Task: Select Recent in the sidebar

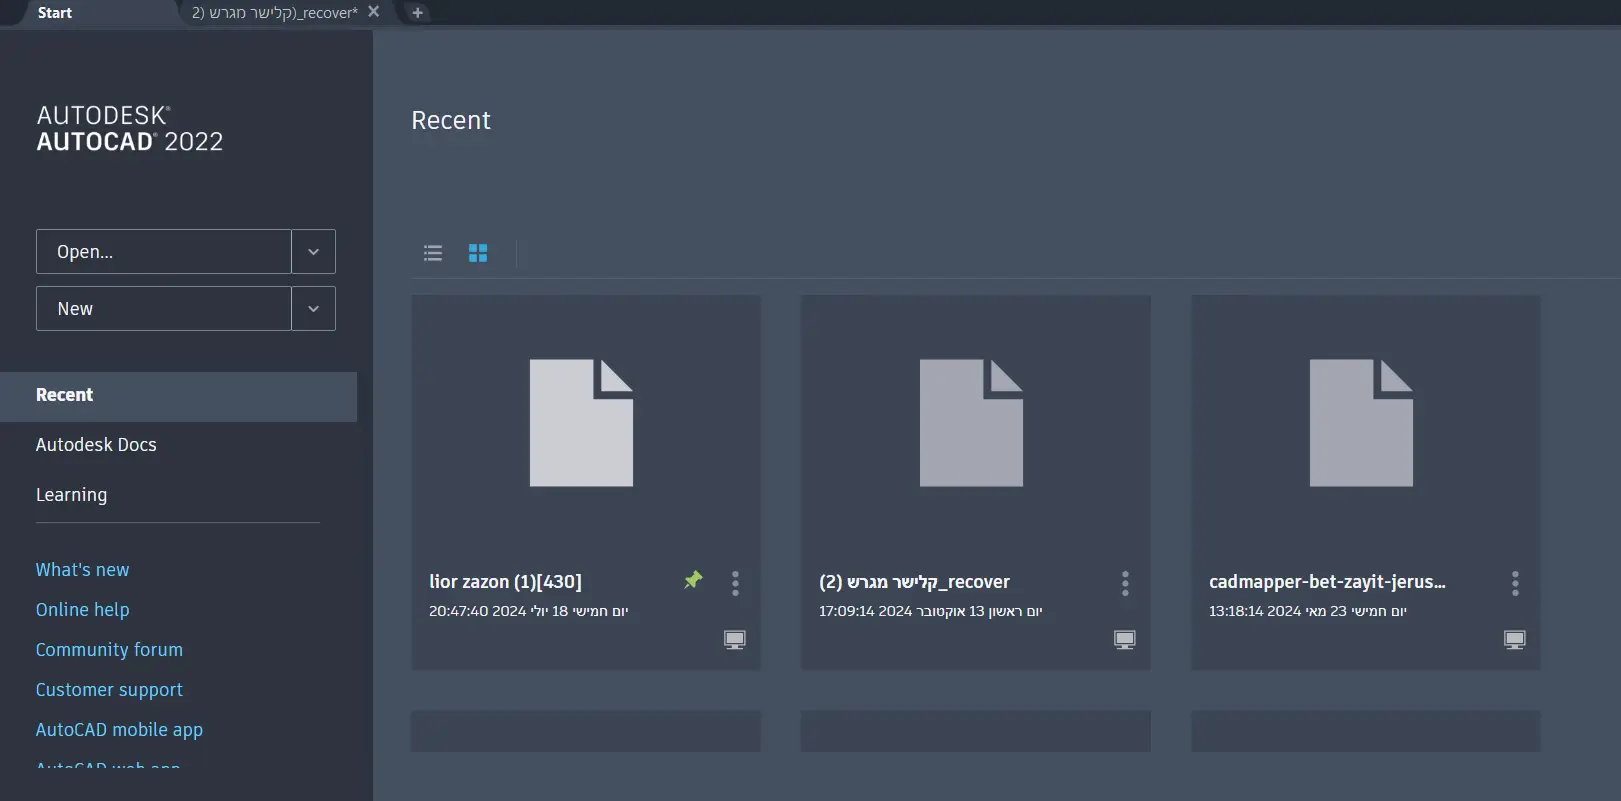Action: (x=178, y=396)
